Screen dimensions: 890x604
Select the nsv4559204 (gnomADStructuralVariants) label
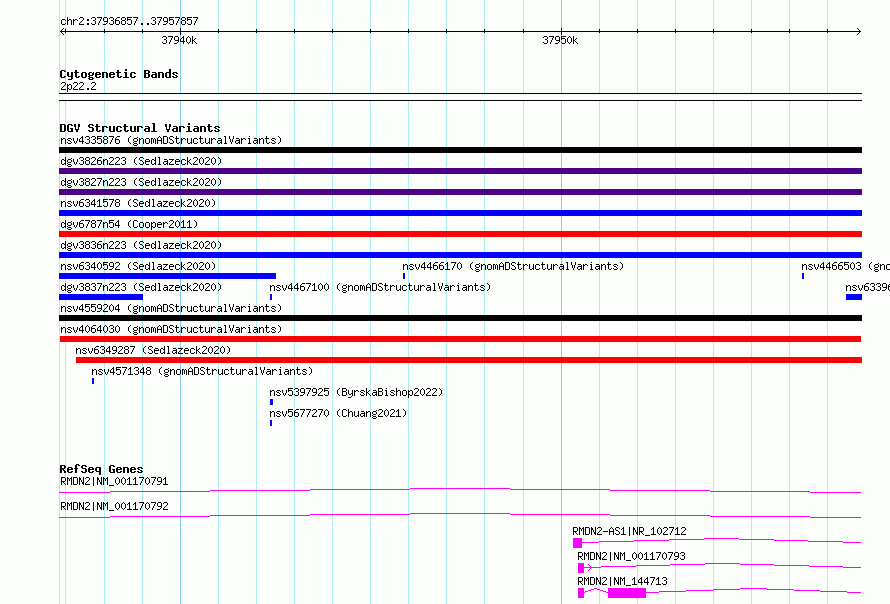[171, 308]
